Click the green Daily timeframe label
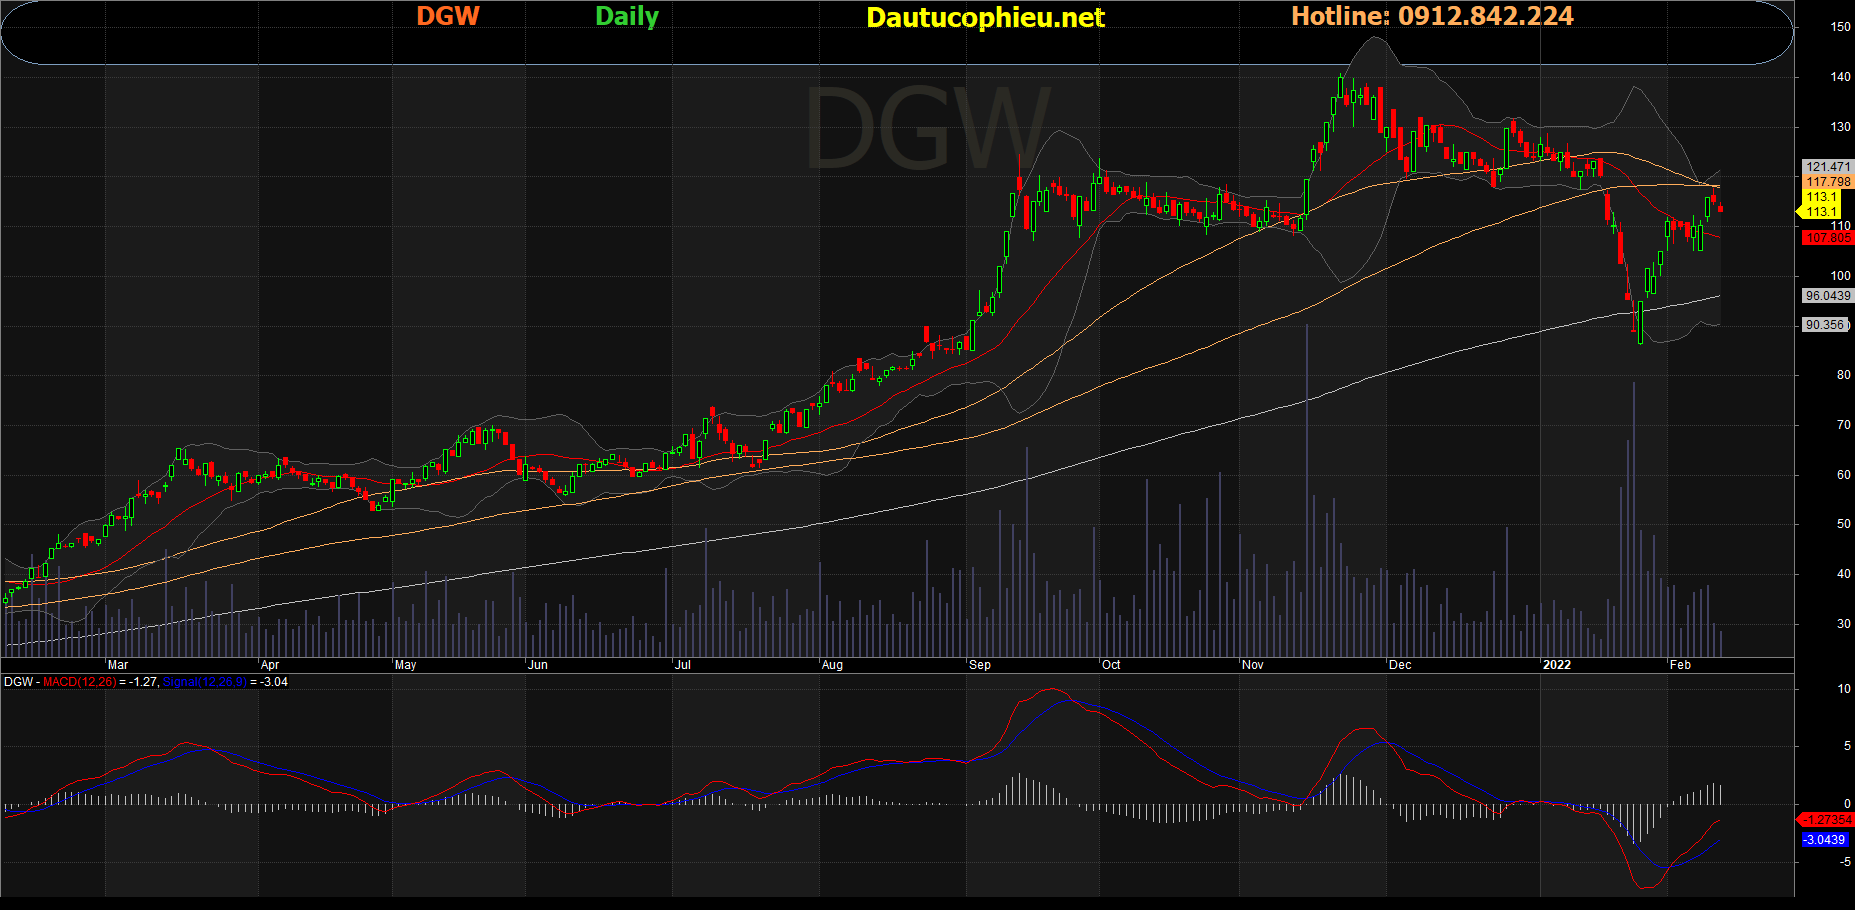The width and height of the screenshot is (1855, 910). click(627, 16)
